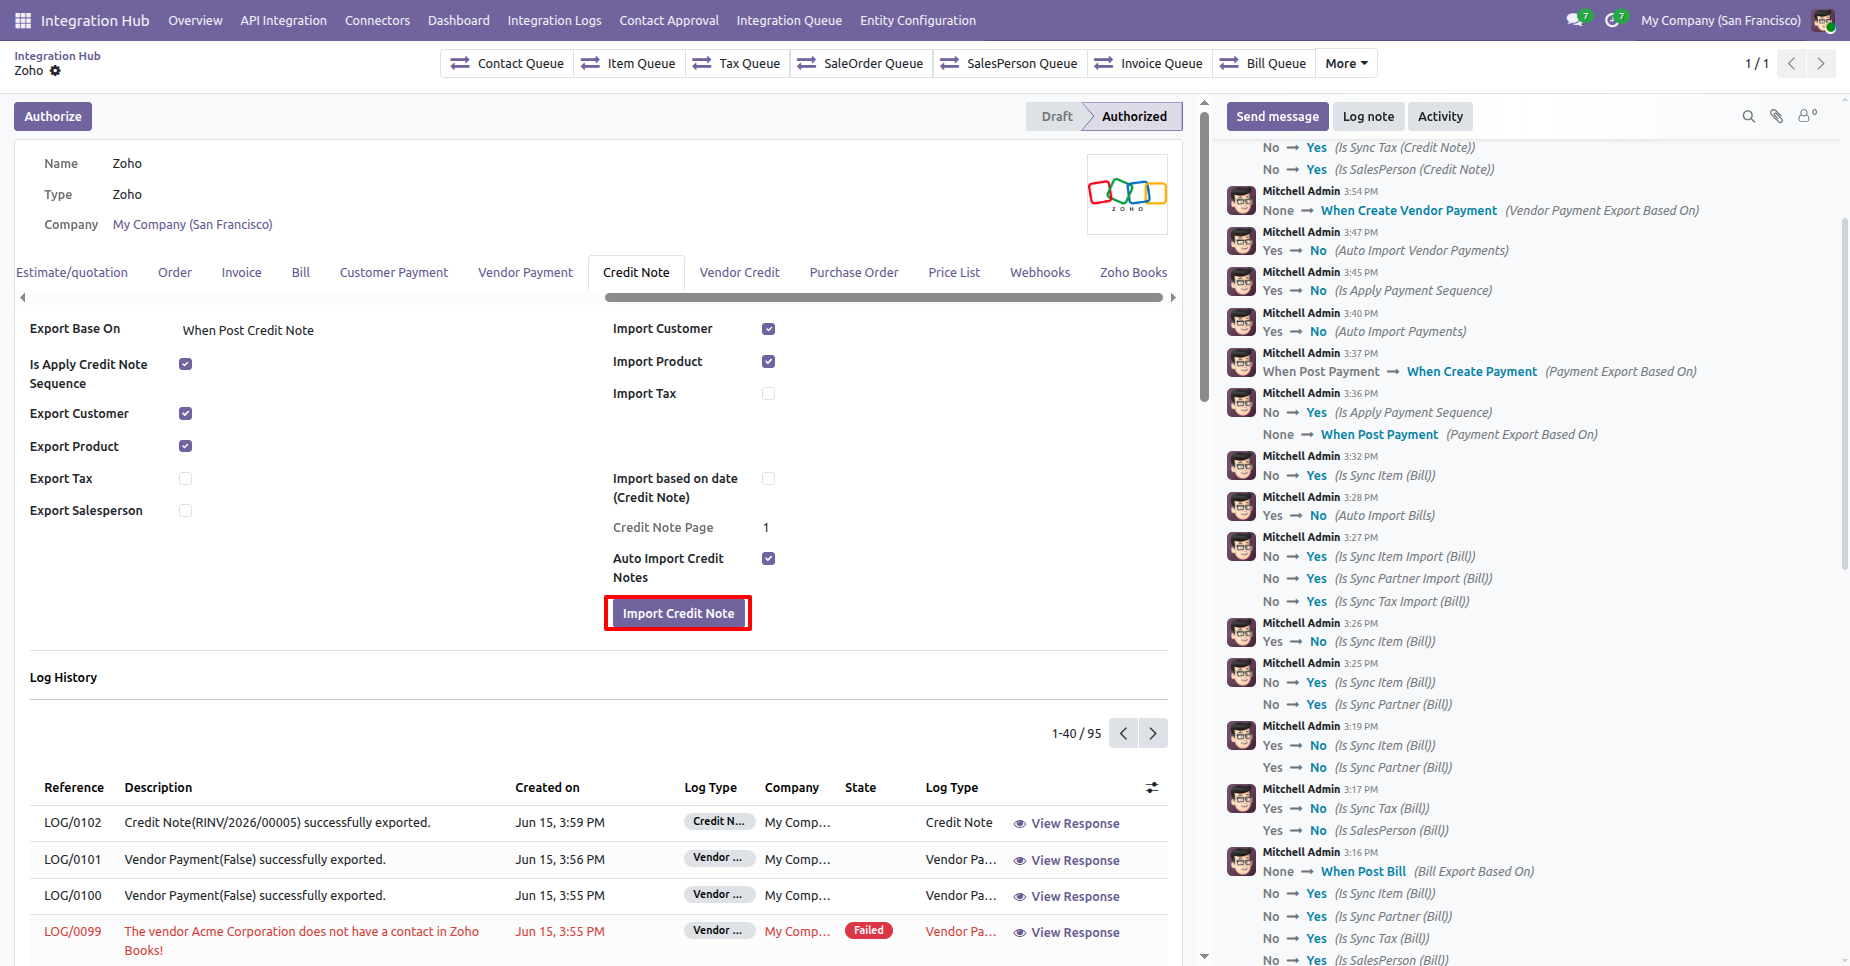The width and height of the screenshot is (1850, 966).
Task: View Response for LOG/0102
Action: (1066, 824)
